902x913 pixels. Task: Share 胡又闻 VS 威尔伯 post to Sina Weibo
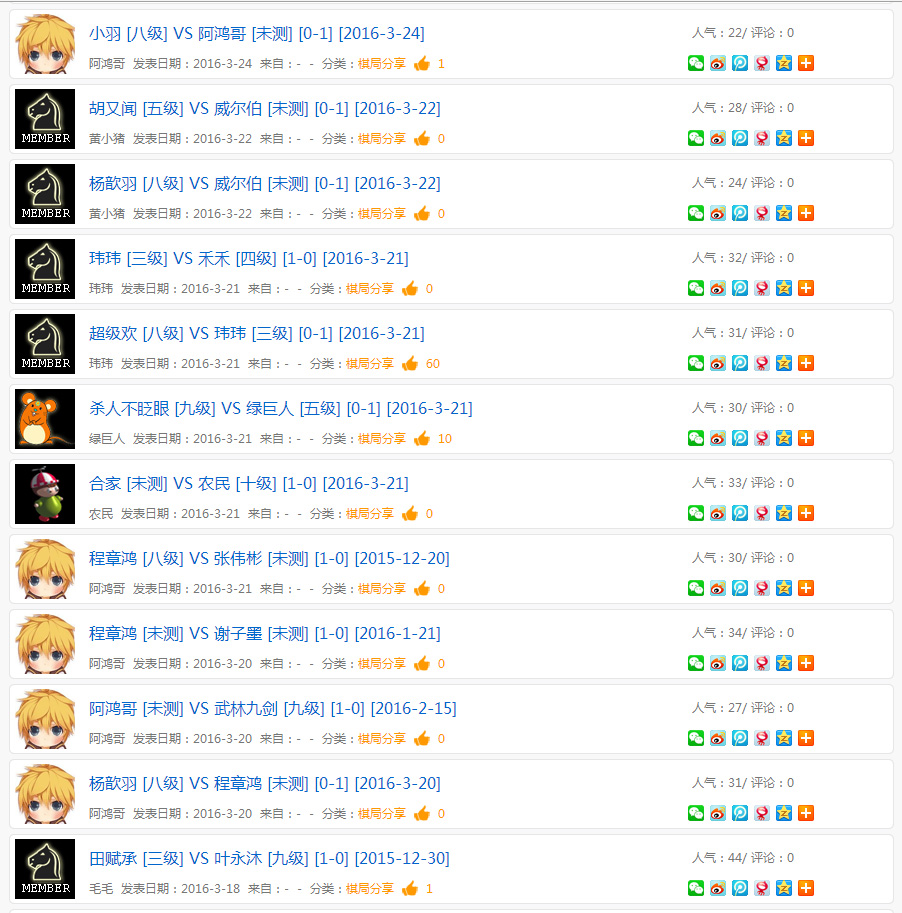coord(717,138)
